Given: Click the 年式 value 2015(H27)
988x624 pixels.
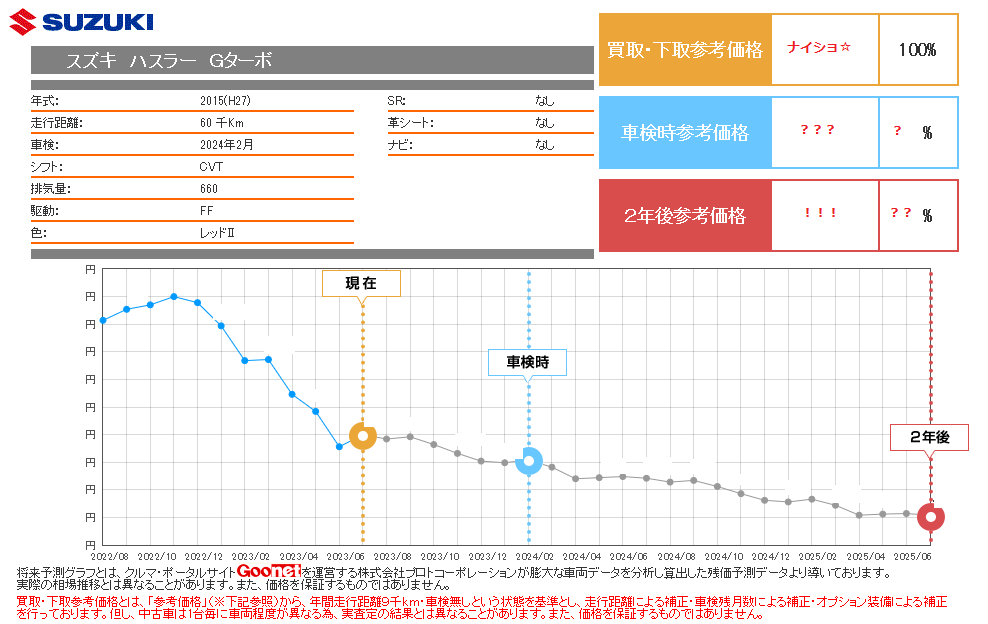Looking at the screenshot, I should 225,101.
